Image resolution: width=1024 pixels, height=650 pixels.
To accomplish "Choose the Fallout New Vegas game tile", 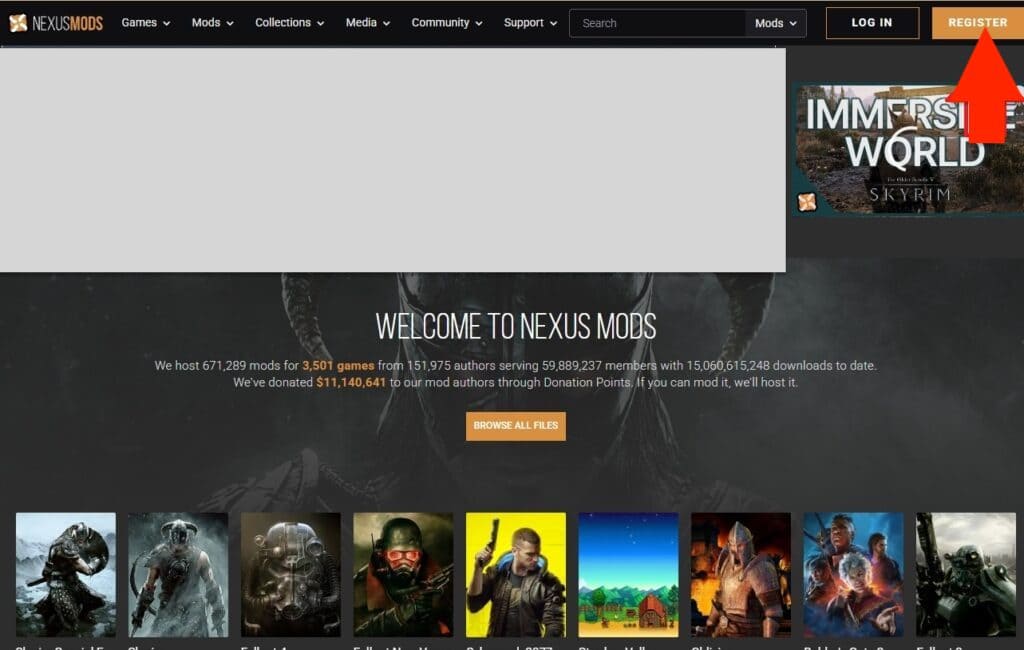I will pos(403,575).
